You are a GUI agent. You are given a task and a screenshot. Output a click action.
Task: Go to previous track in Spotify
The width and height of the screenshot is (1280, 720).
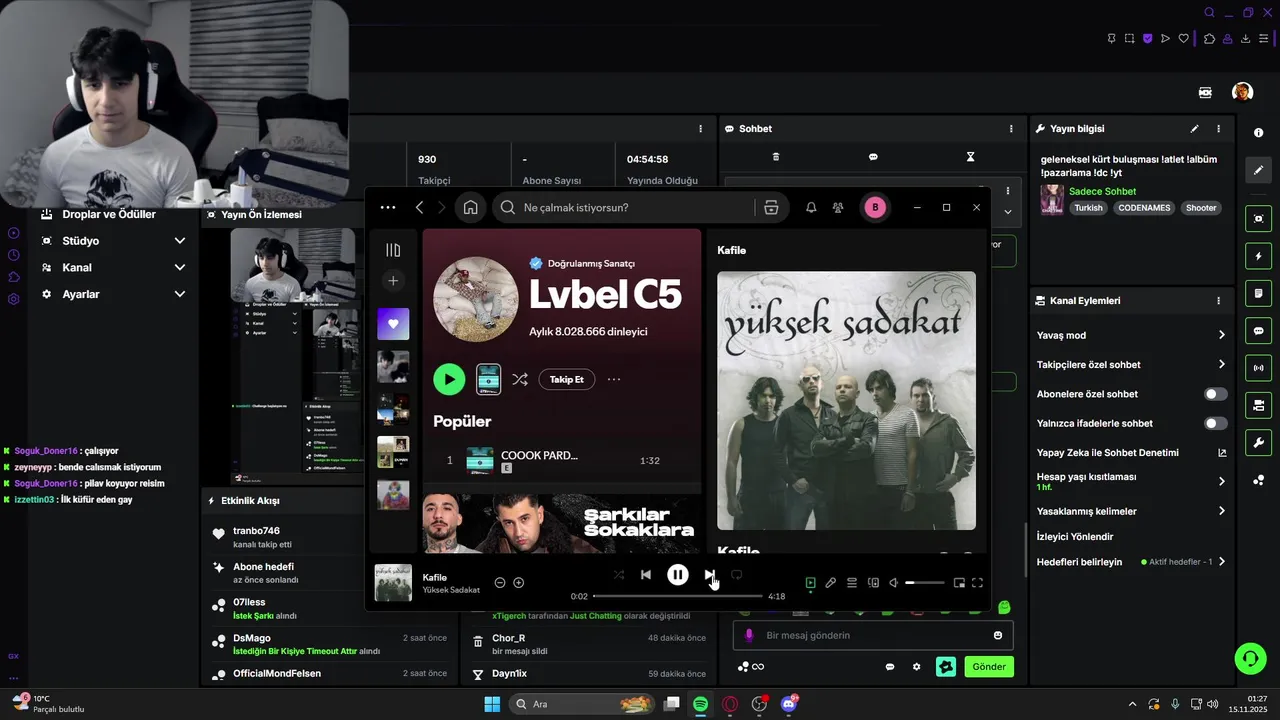(646, 575)
